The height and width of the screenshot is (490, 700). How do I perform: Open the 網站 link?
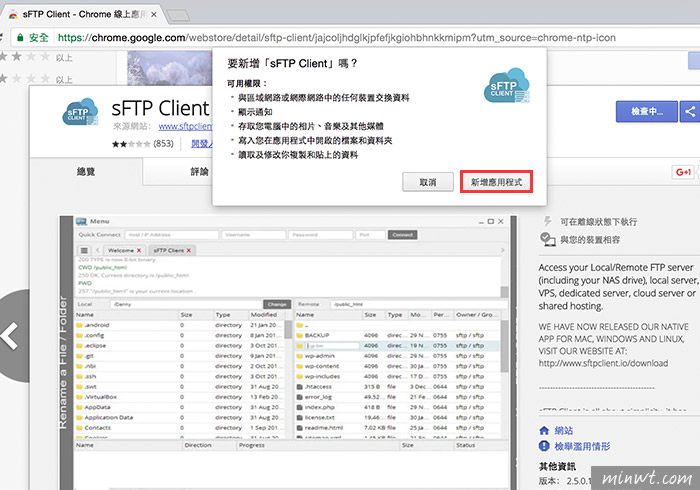(x=563, y=431)
